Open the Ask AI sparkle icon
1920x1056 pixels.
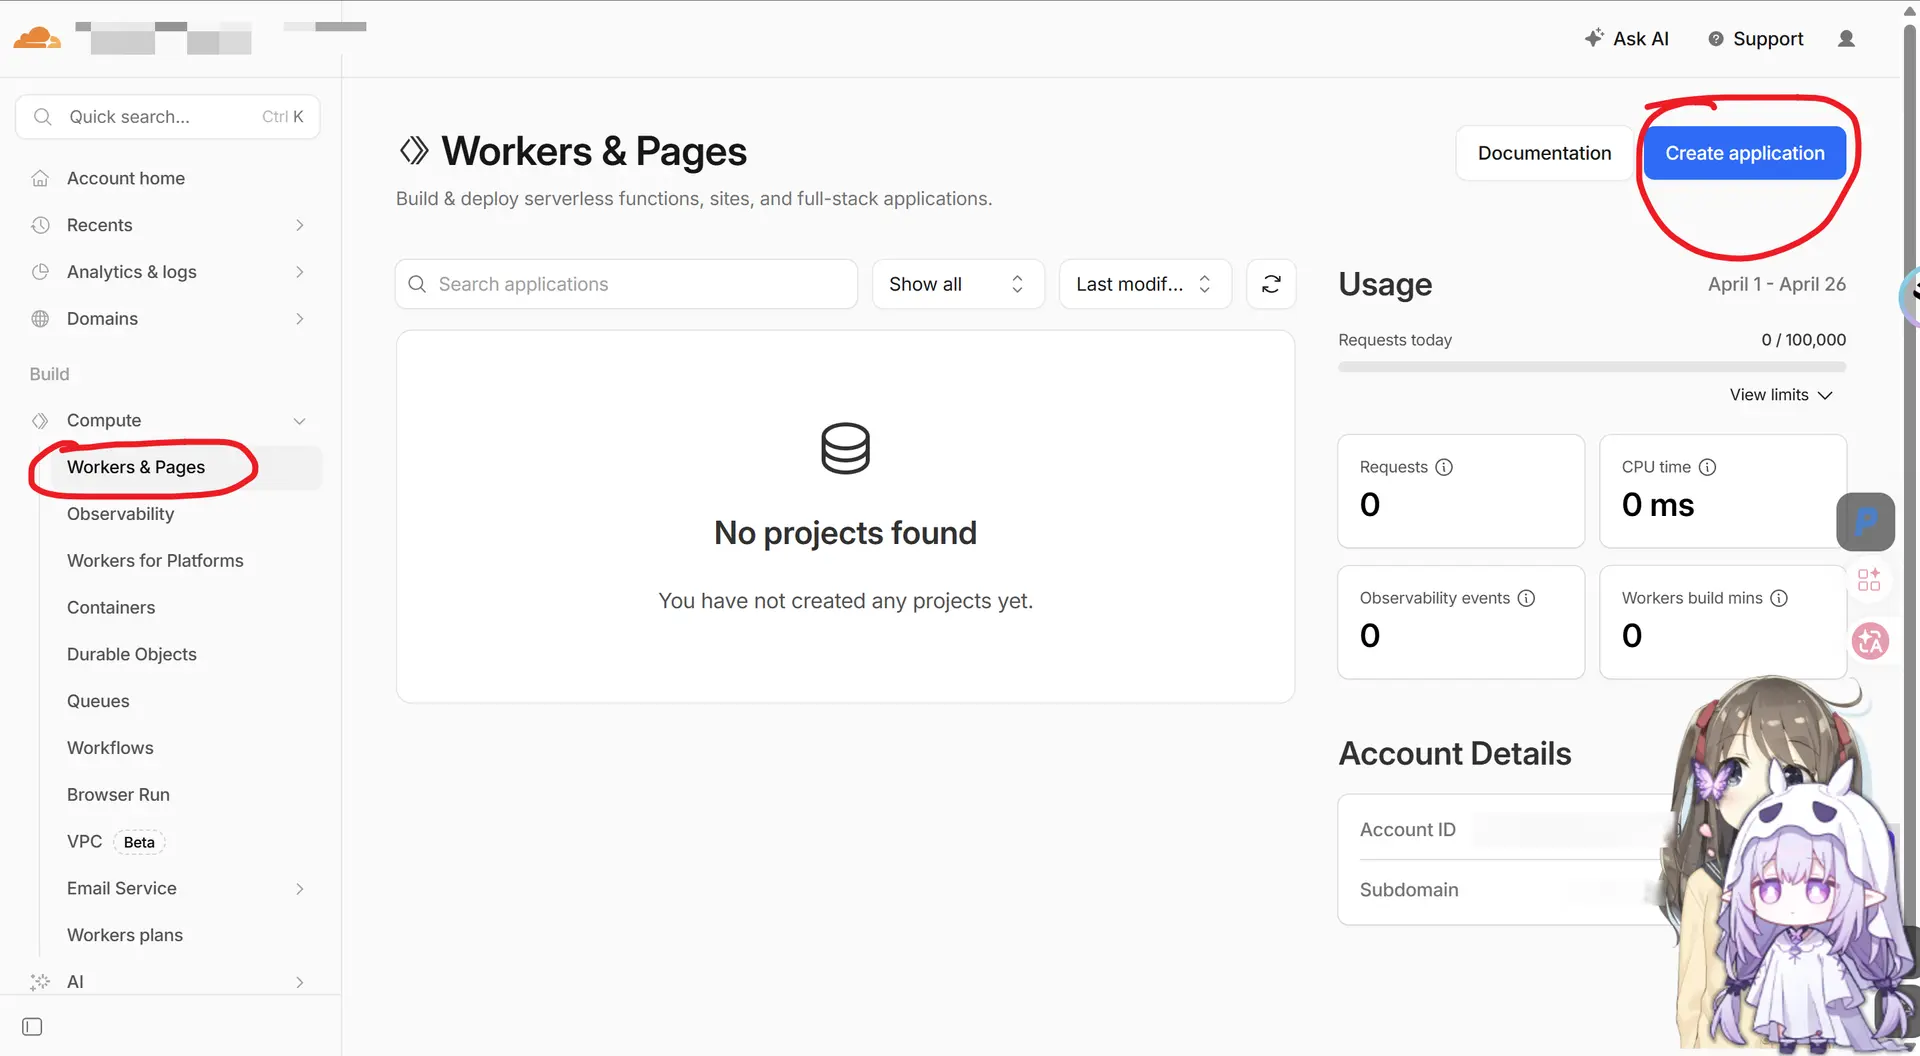coord(1594,38)
